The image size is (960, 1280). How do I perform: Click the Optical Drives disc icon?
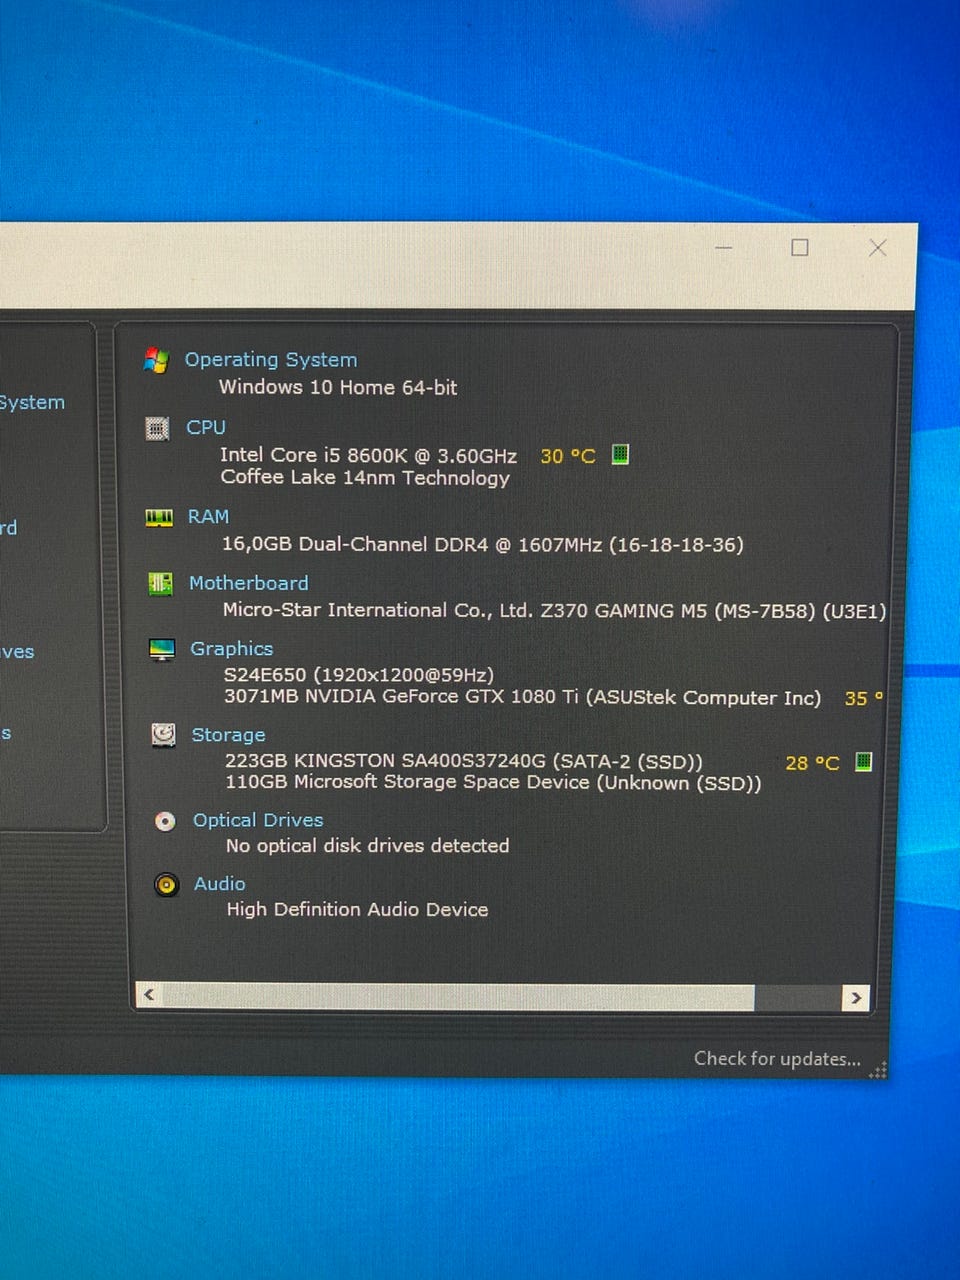click(x=165, y=821)
